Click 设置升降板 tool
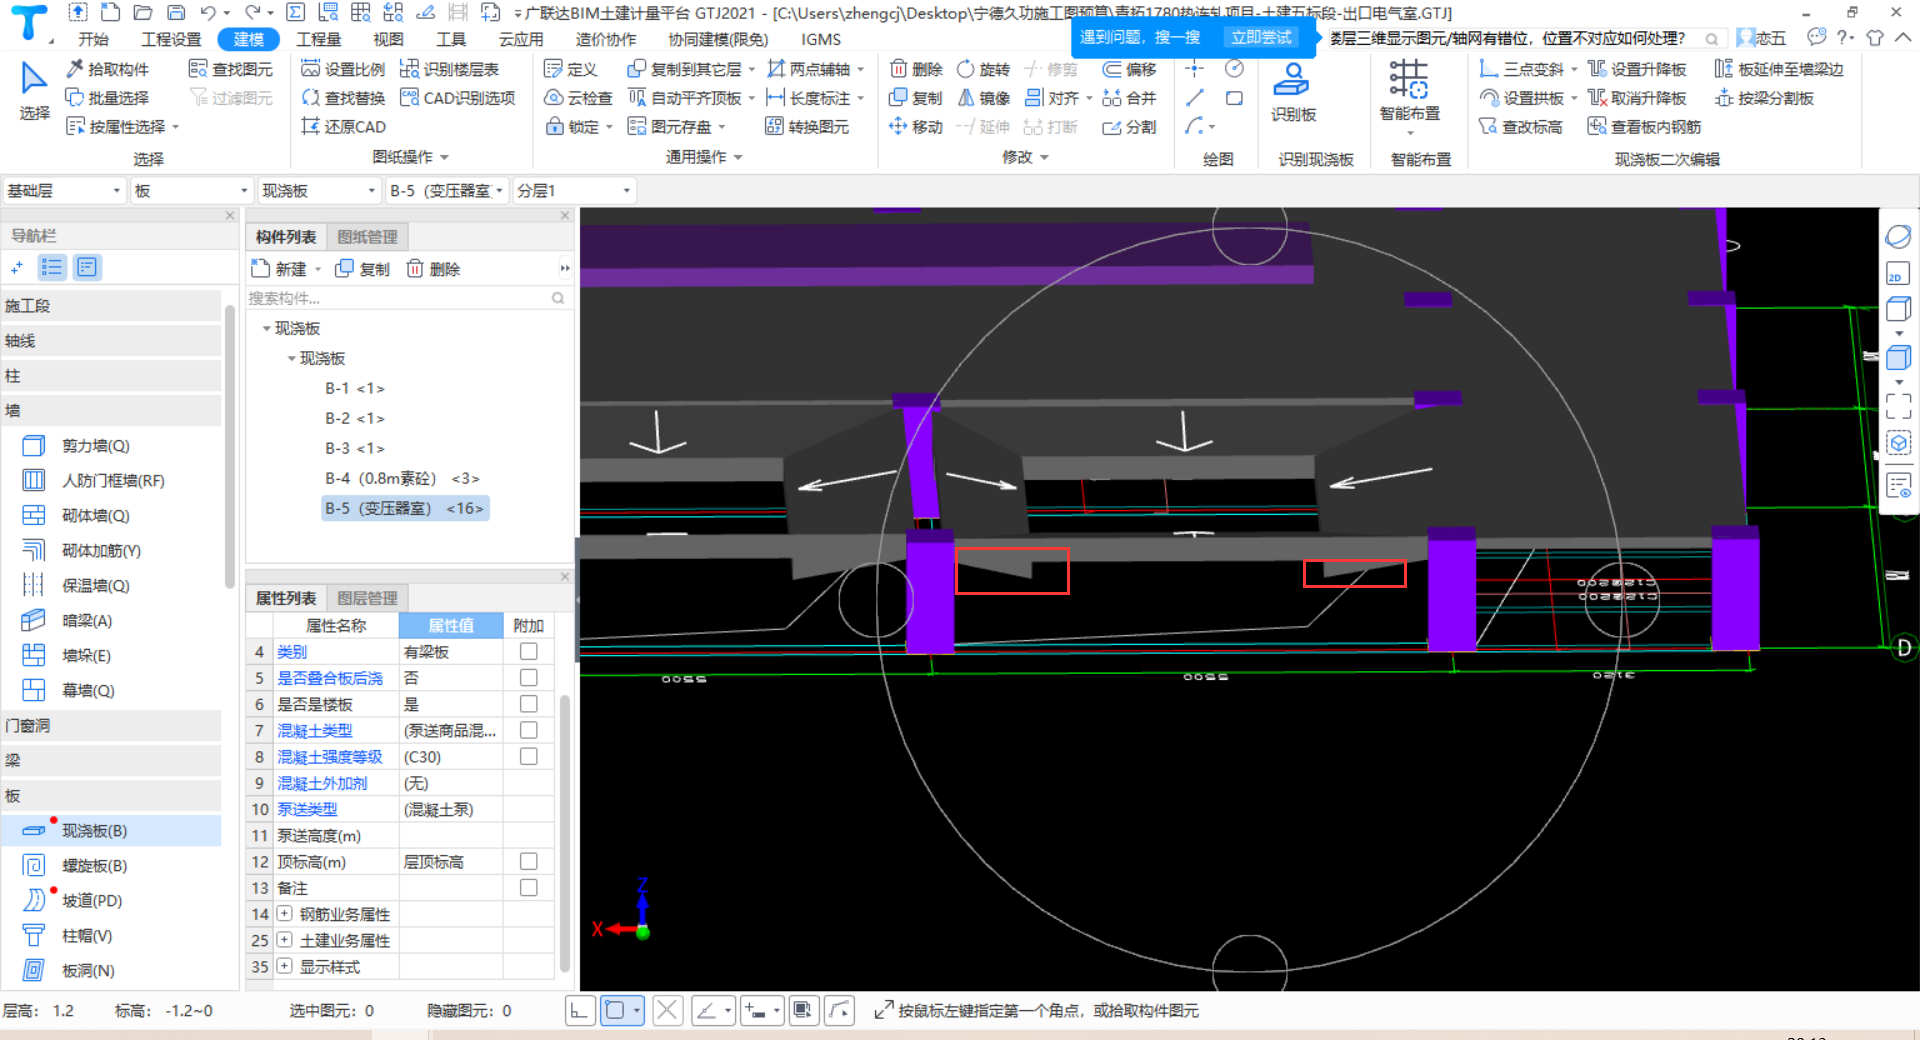 pyautogui.click(x=1637, y=69)
